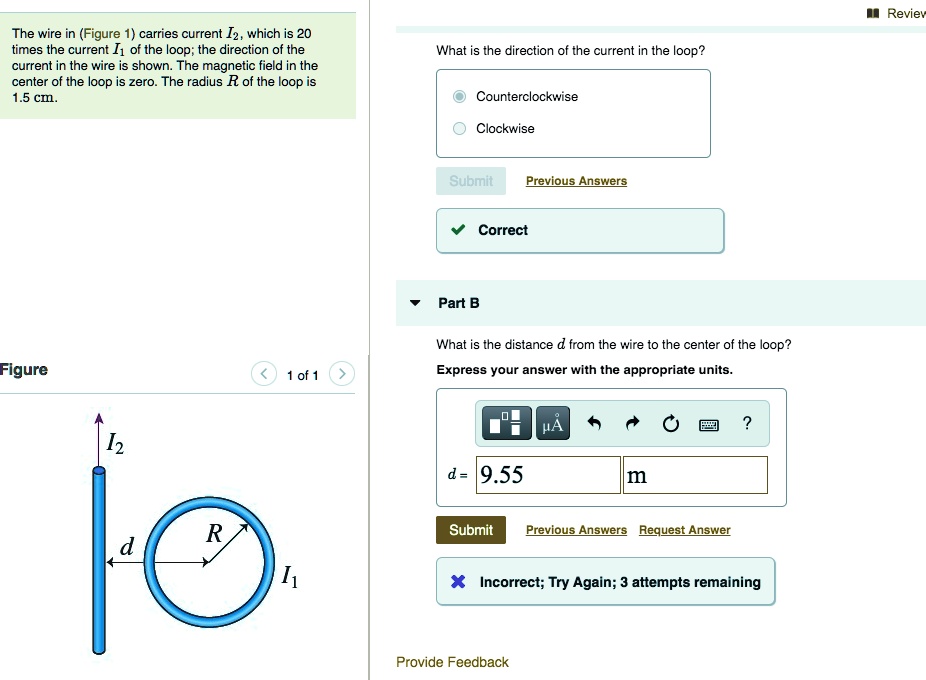Click the next page chevron arrow
Viewport: 926px width, 680px height.
click(341, 373)
